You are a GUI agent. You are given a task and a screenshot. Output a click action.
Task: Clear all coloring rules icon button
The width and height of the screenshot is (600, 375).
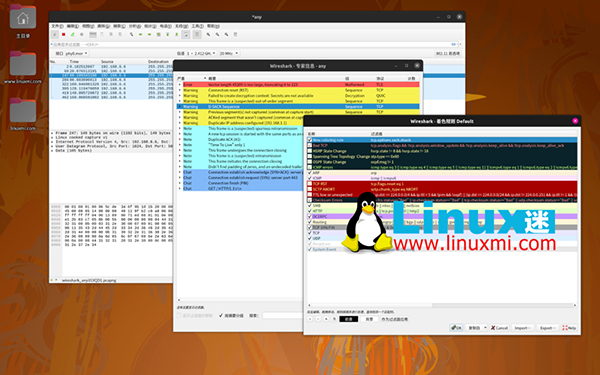(x=334, y=319)
